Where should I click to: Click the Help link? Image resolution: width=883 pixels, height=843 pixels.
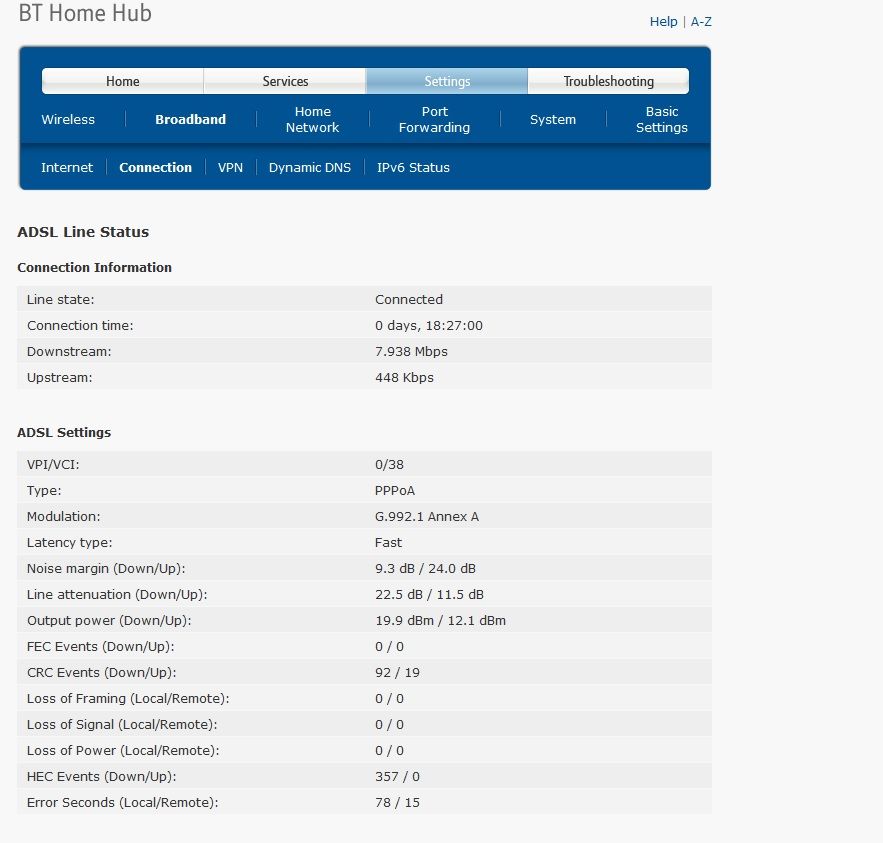coord(663,21)
